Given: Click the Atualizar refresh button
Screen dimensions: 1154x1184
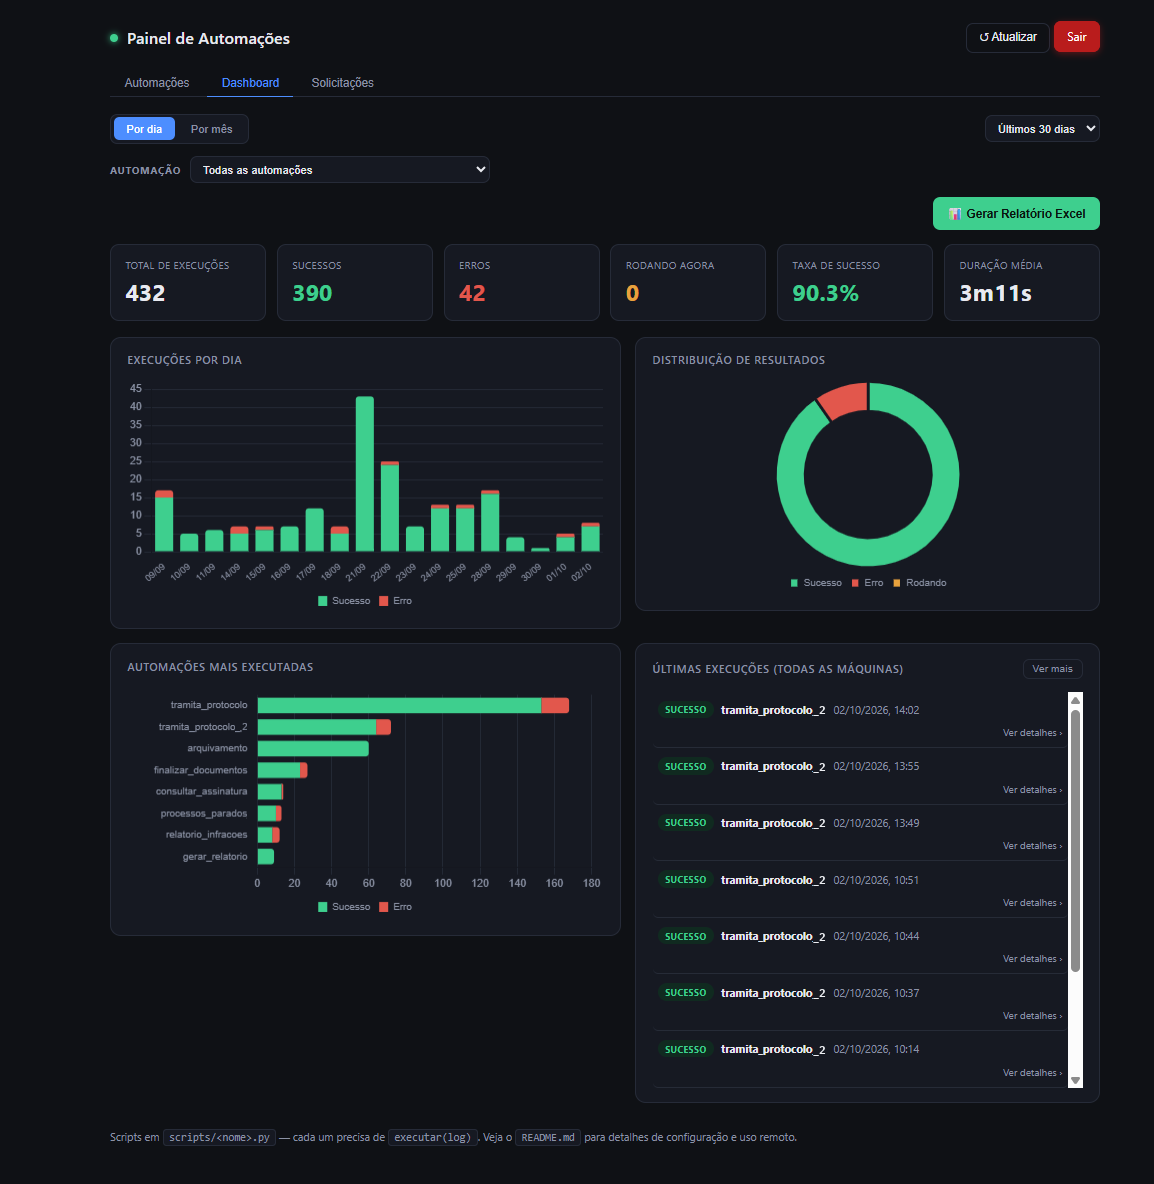Looking at the screenshot, I should pyautogui.click(x=1007, y=37).
